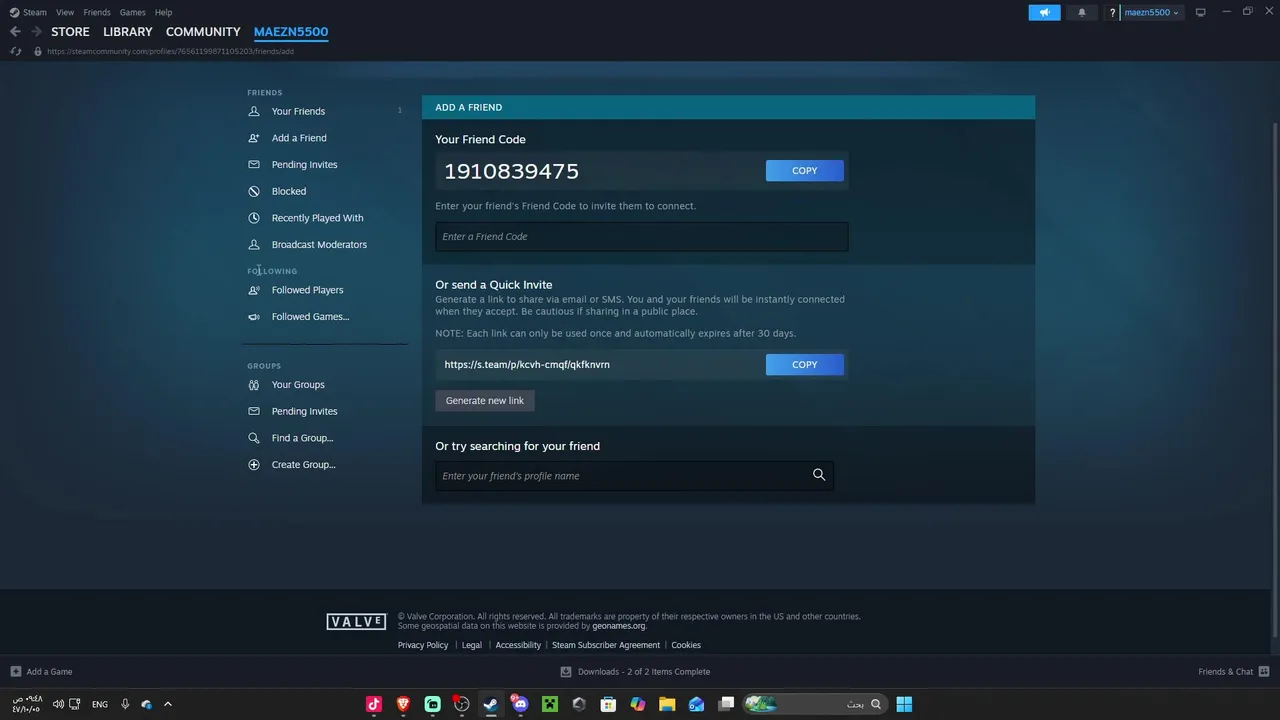
Task: Open the Windows Start button
Action: (x=904, y=704)
